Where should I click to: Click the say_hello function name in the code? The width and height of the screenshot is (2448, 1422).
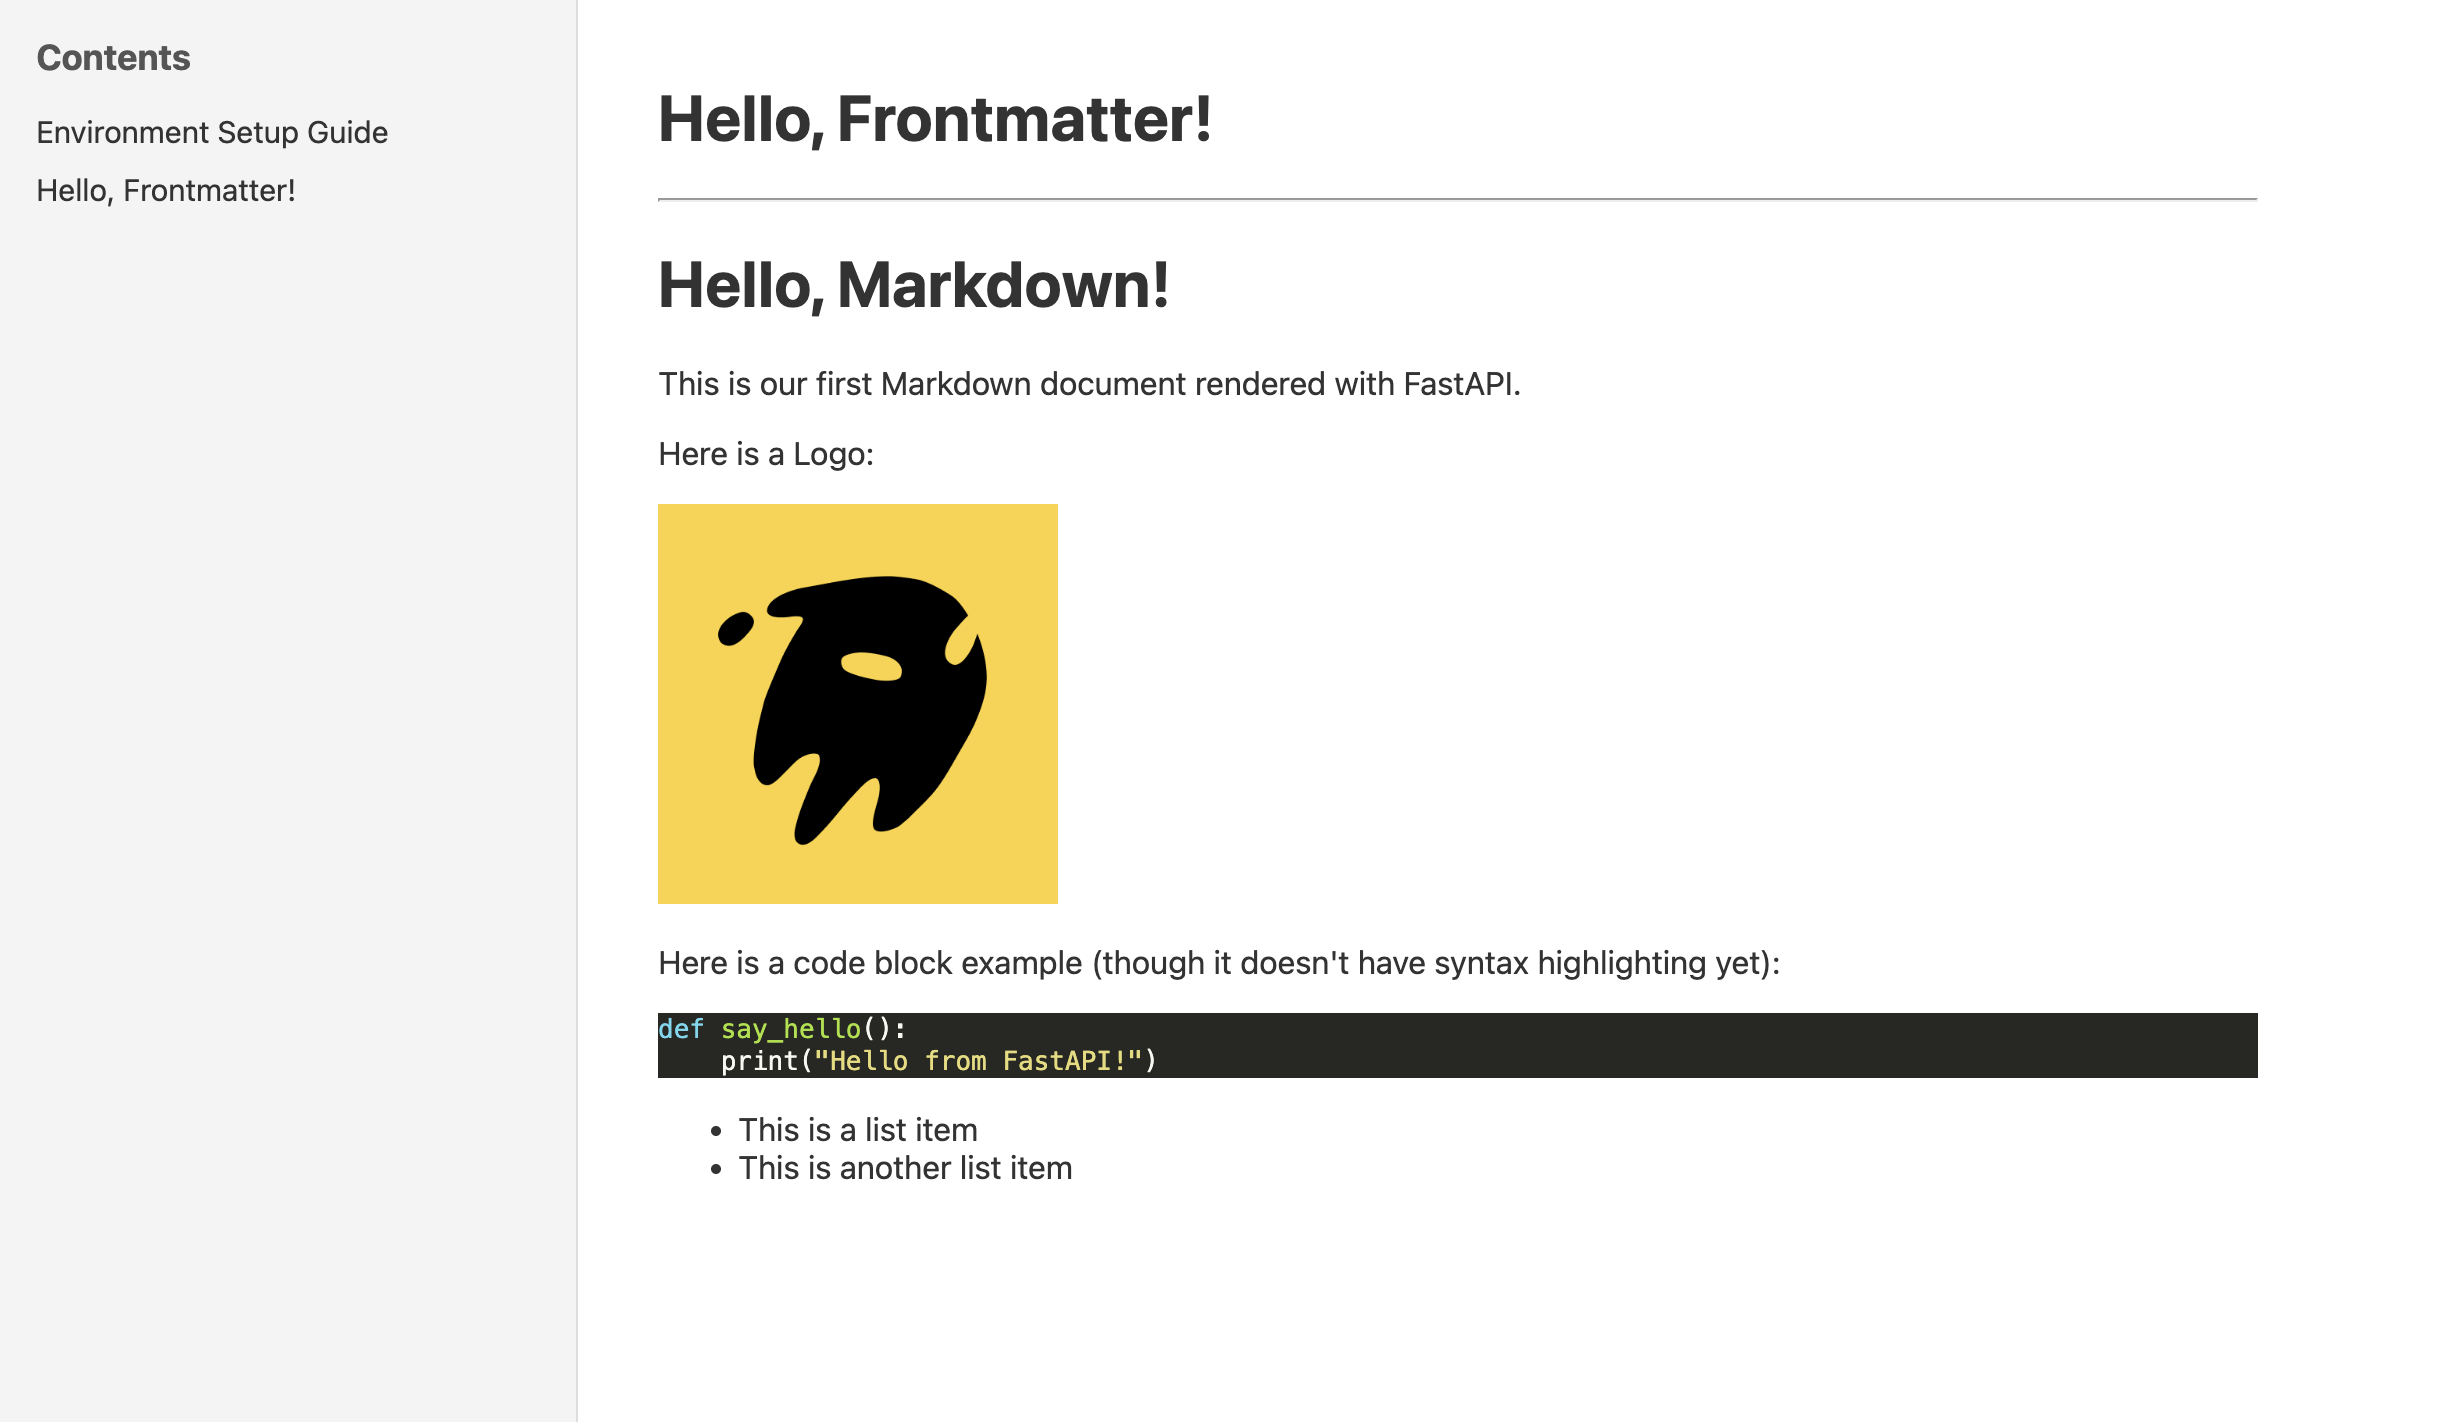(790, 1029)
